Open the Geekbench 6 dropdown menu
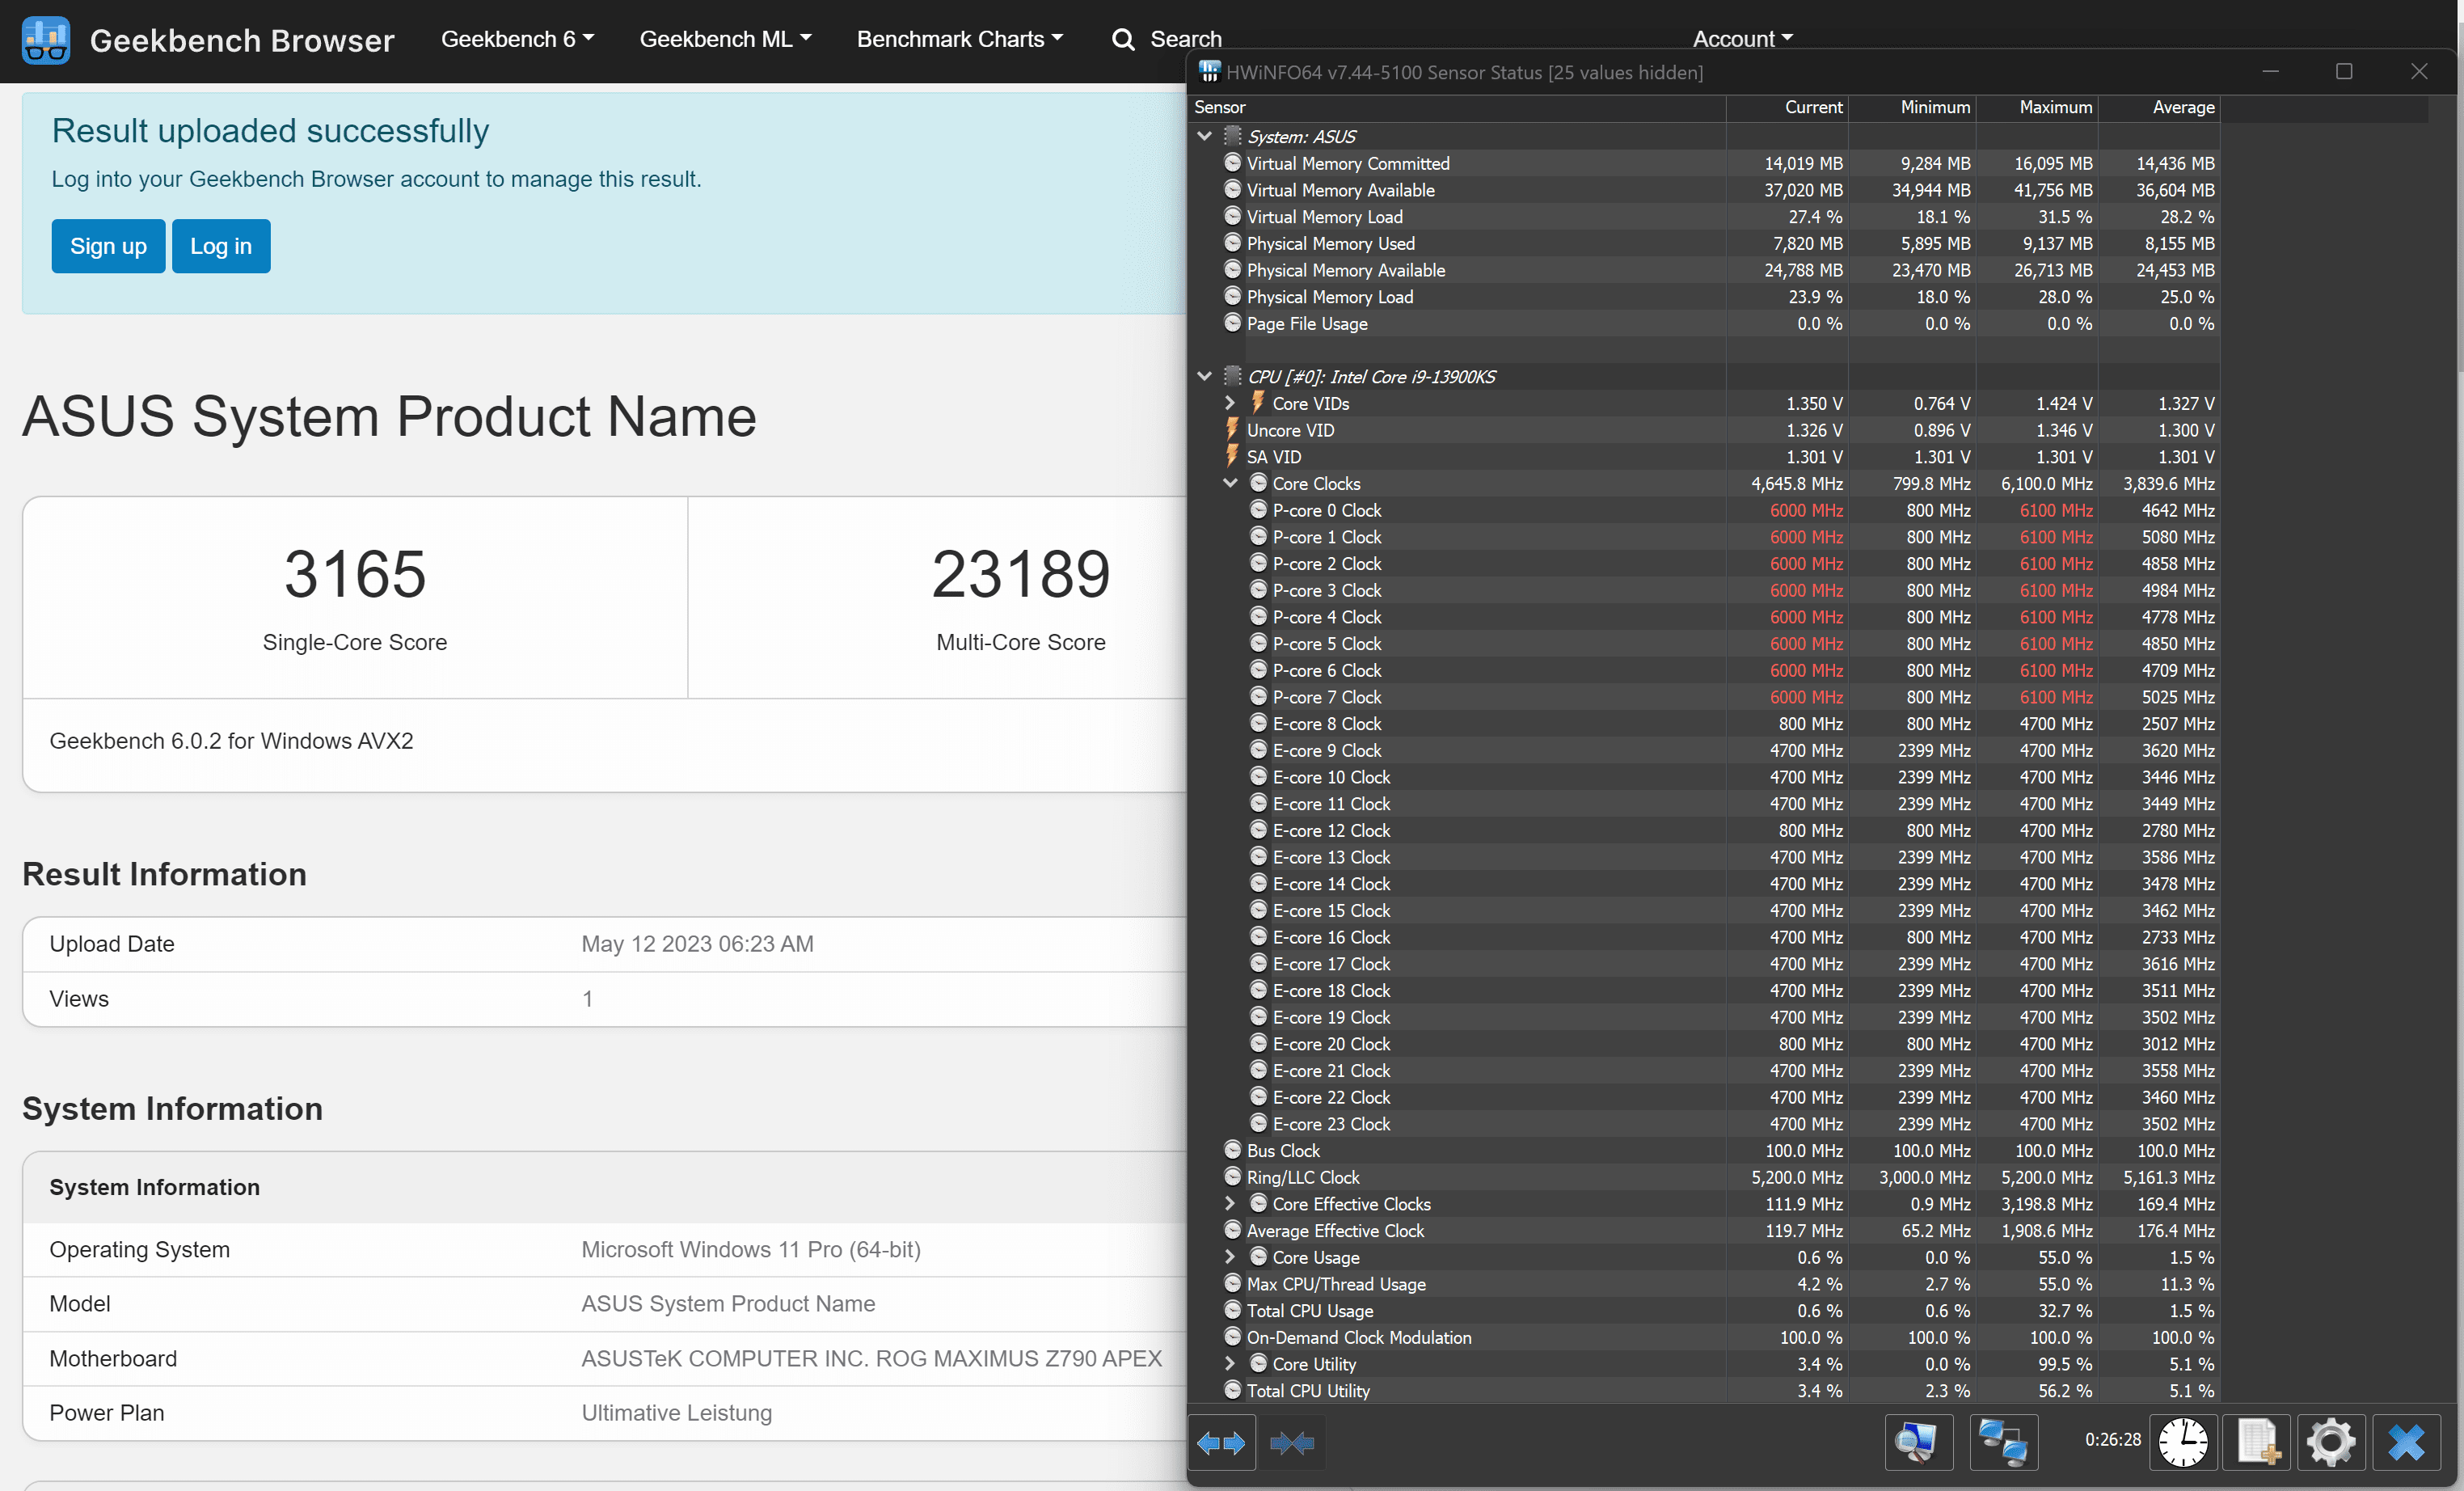 tap(517, 39)
